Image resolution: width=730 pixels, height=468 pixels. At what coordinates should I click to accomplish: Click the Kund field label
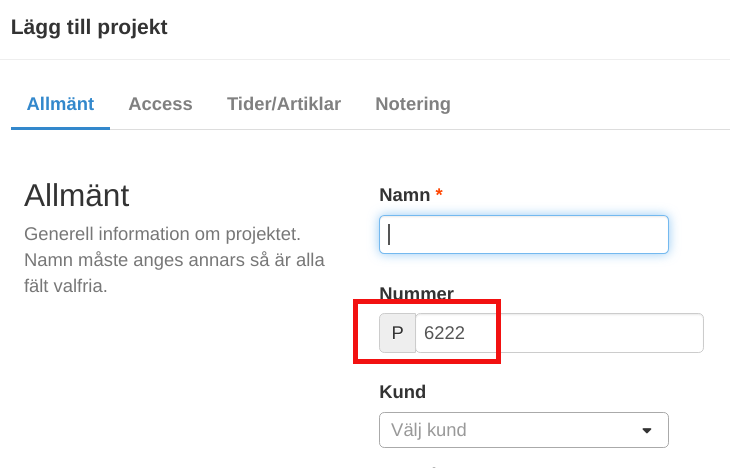pyautogui.click(x=402, y=391)
